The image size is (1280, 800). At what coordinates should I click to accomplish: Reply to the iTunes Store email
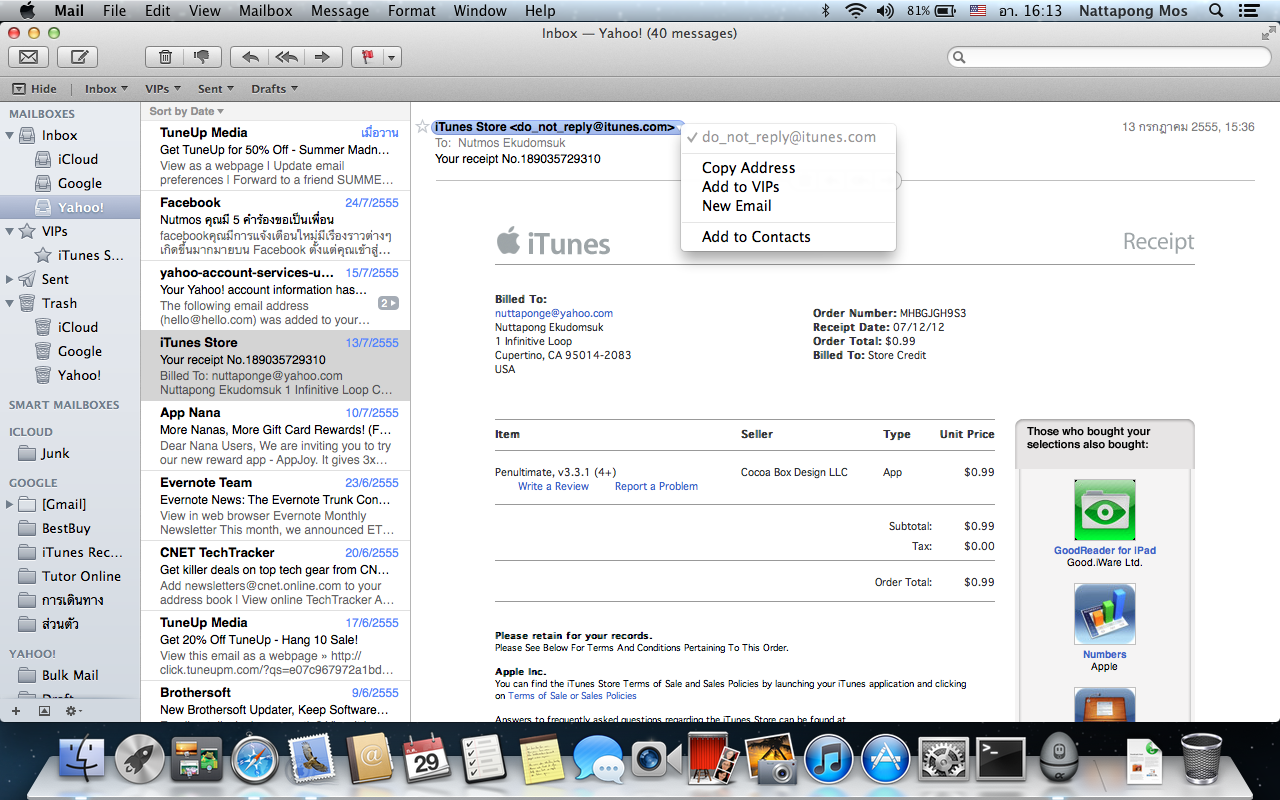coord(249,57)
